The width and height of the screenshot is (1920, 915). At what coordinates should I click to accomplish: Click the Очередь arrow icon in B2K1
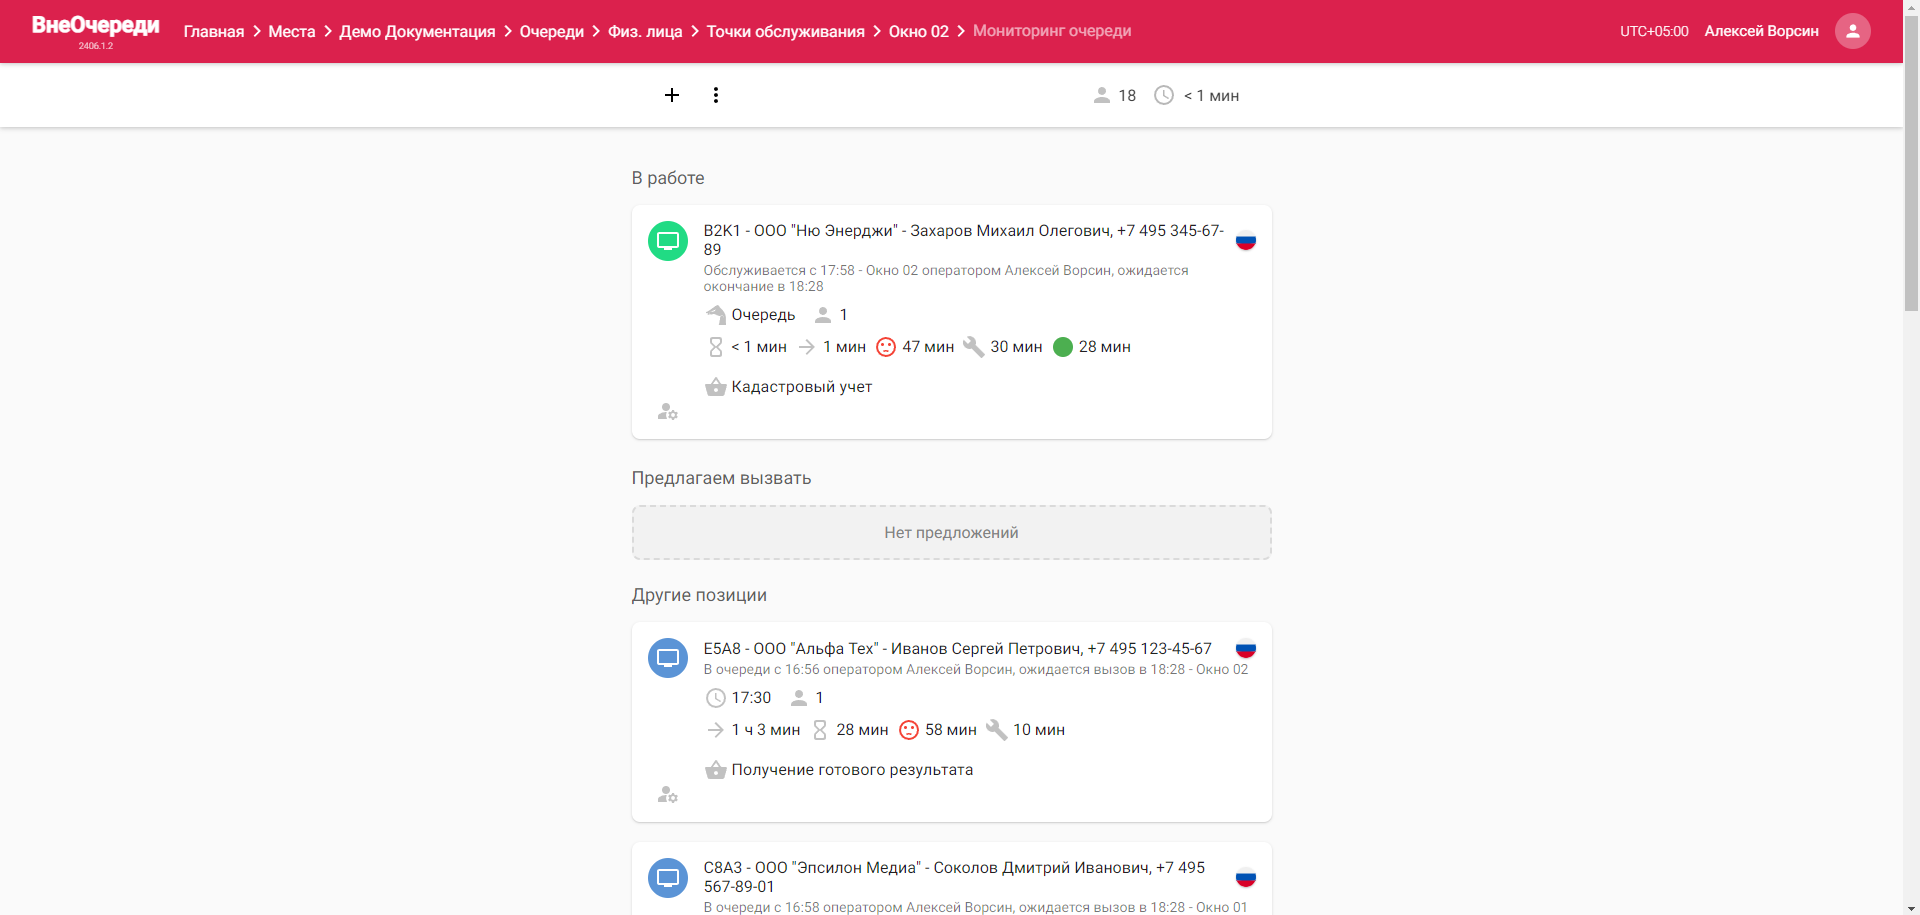point(716,315)
